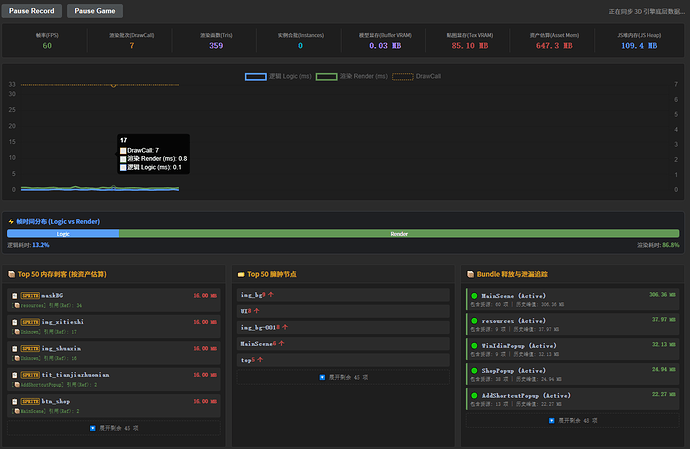Click the red up arrow on UI node
Screen dimensions: 690x449
point(257,311)
